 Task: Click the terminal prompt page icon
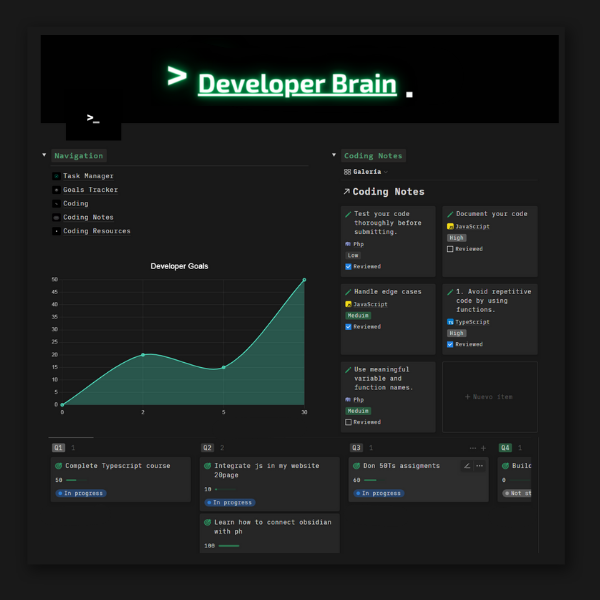pos(93,119)
